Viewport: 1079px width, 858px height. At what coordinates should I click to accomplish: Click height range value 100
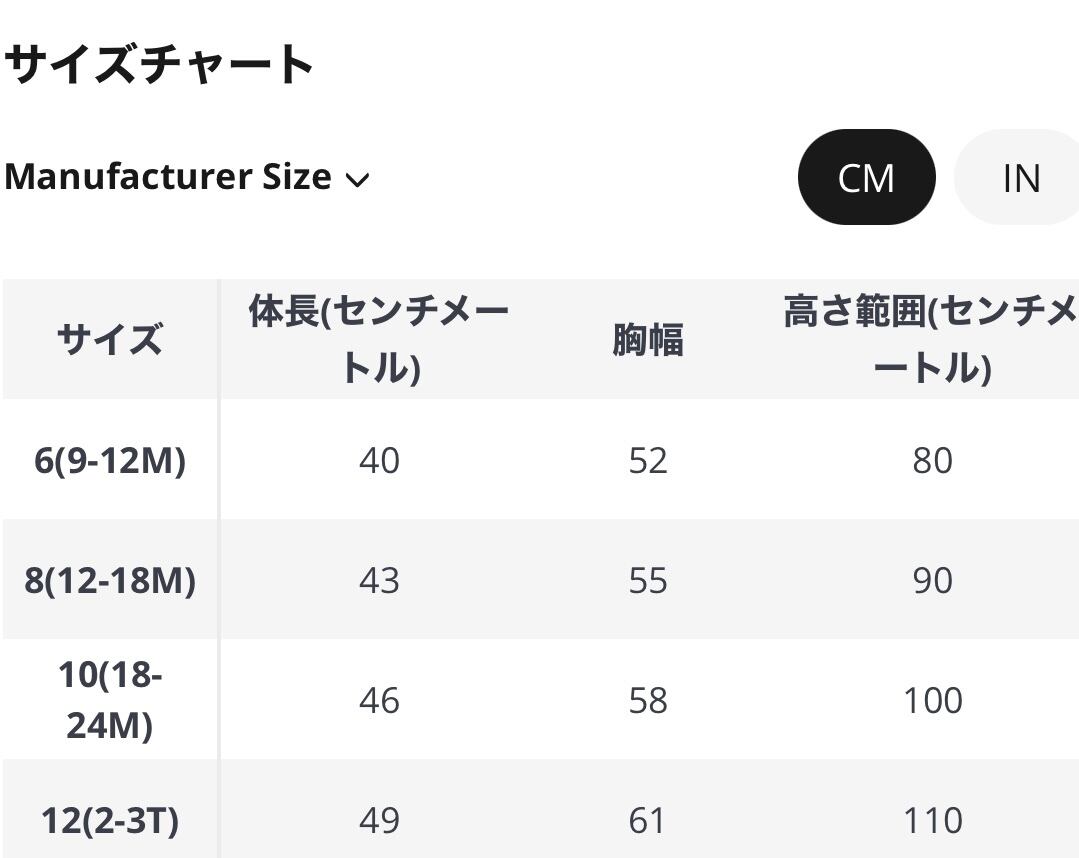(x=932, y=700)
